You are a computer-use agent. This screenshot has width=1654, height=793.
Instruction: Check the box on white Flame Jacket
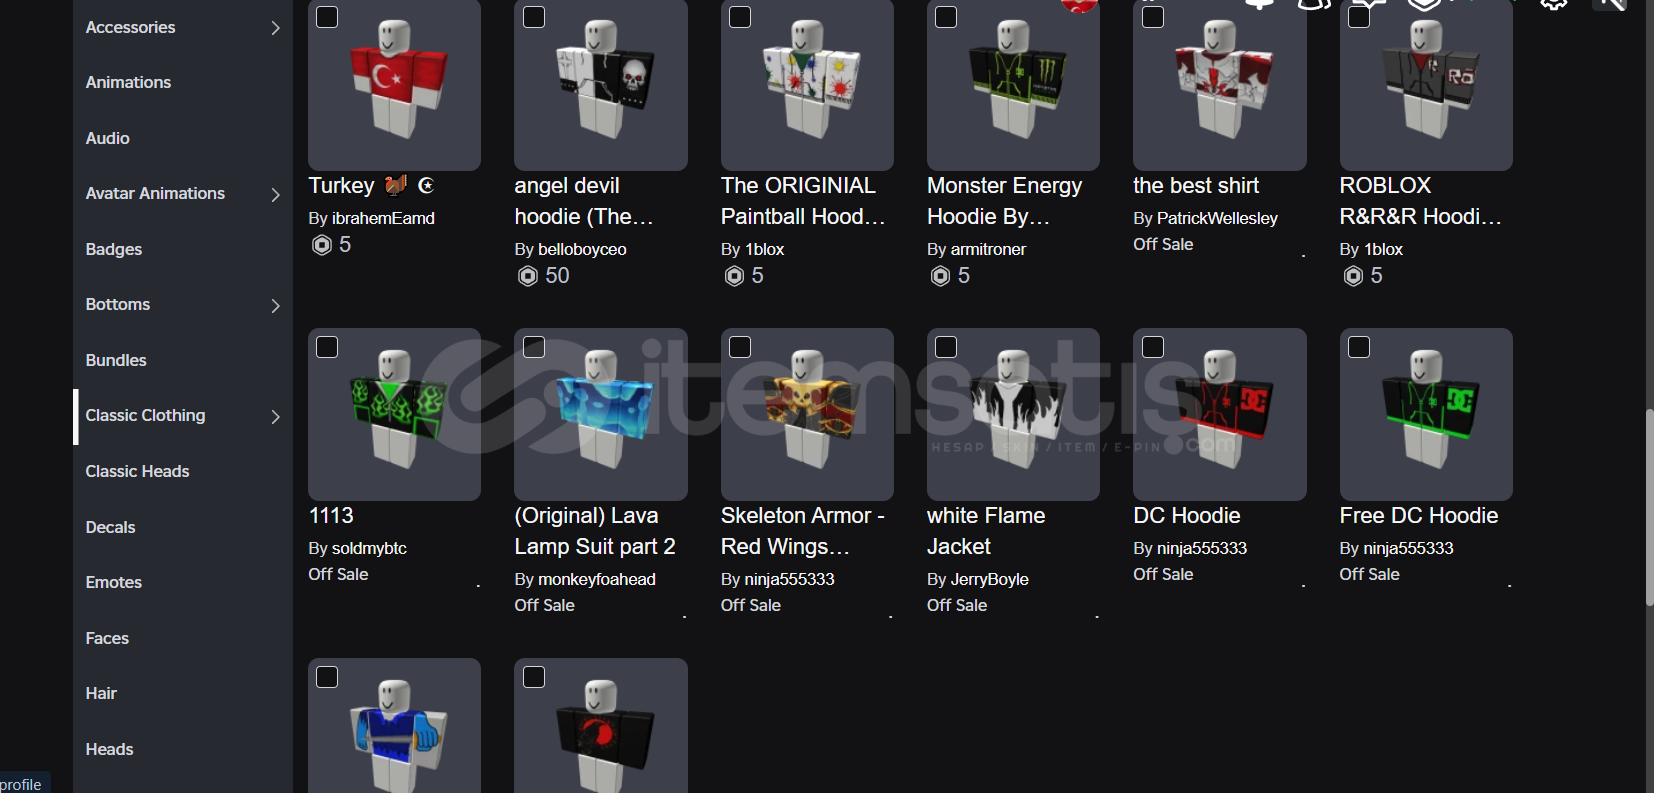tap(946, 347)
